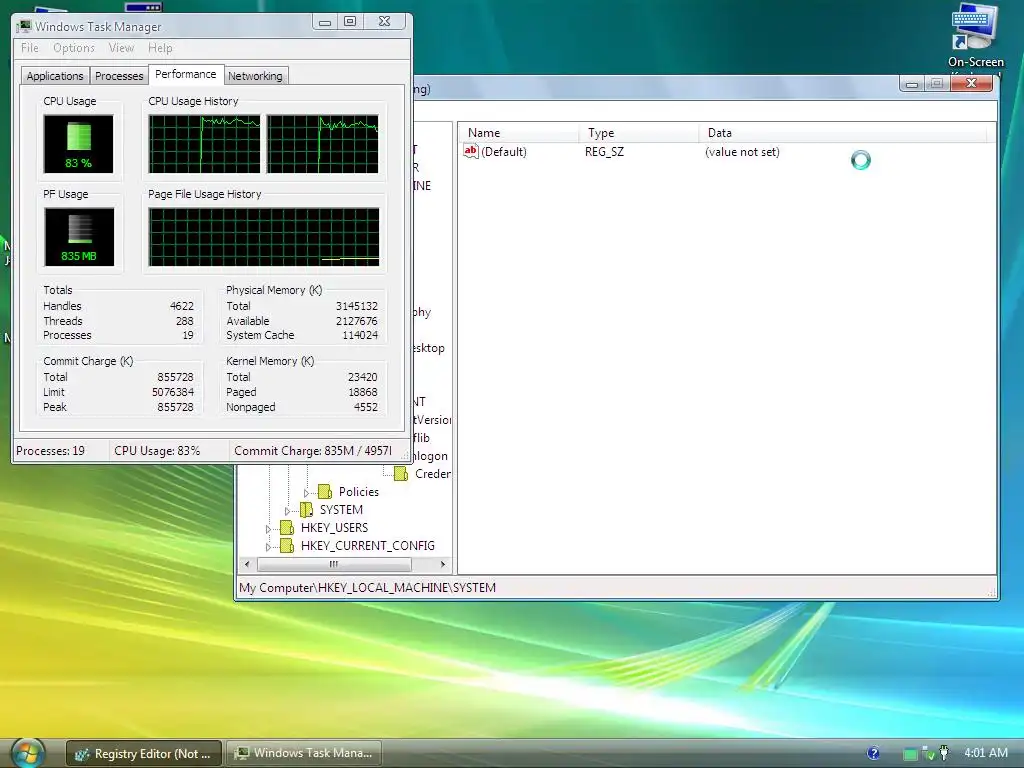The image size is (1024, 768).
Task: Expand the Policies registry key
Action: (x=306, y=492)
